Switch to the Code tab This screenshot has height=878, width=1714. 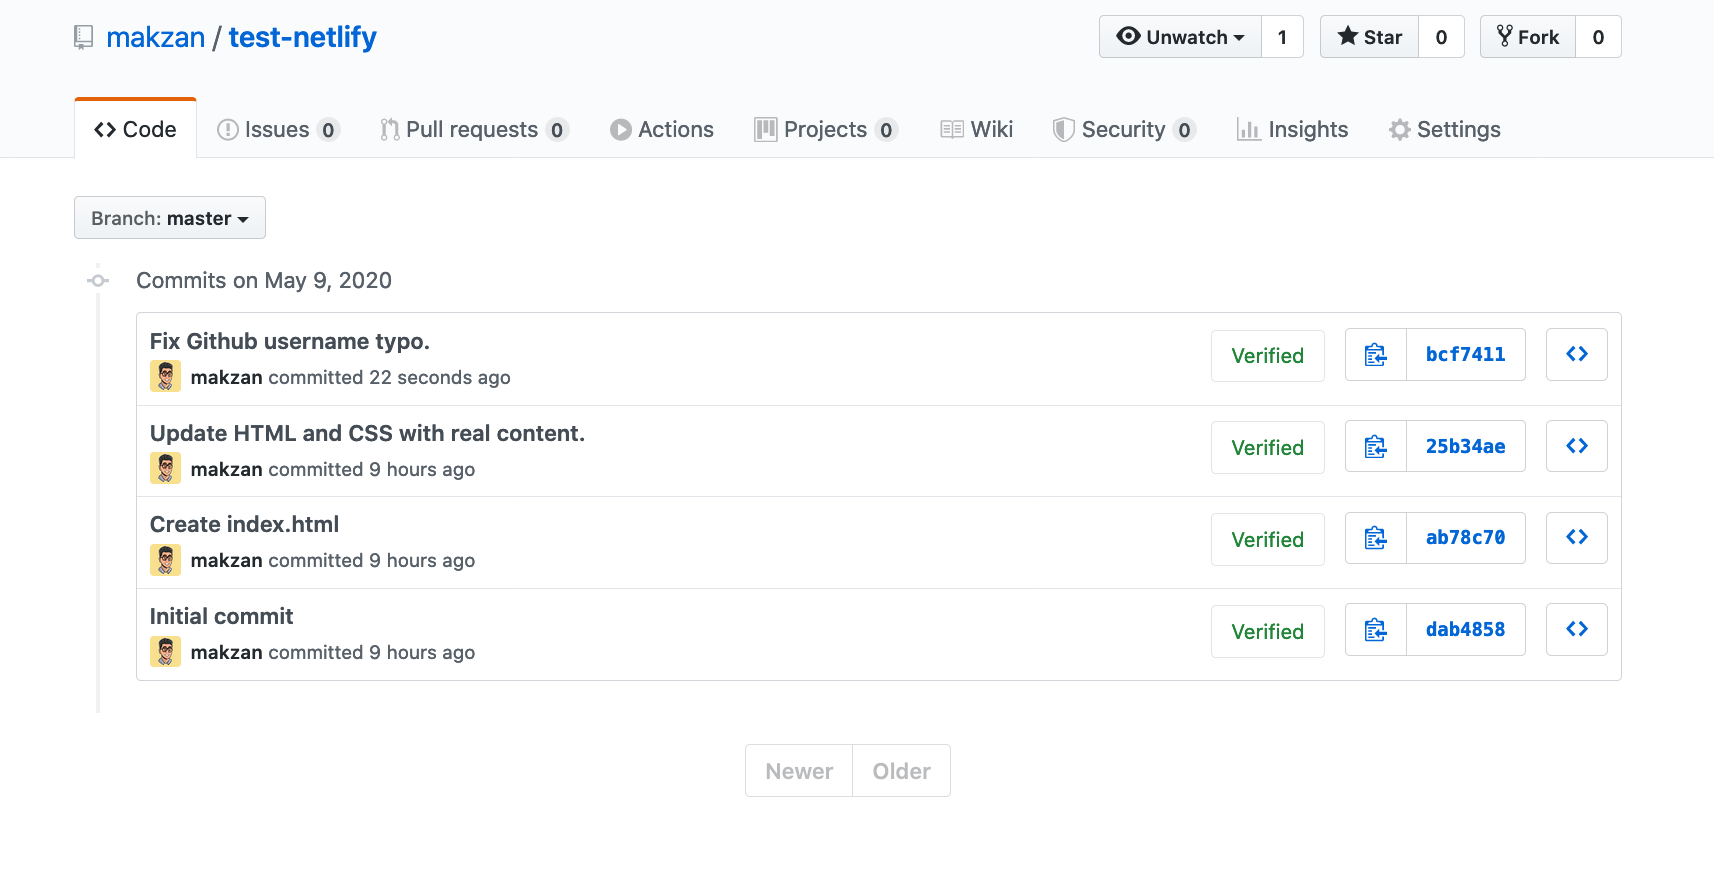point(135,129)
